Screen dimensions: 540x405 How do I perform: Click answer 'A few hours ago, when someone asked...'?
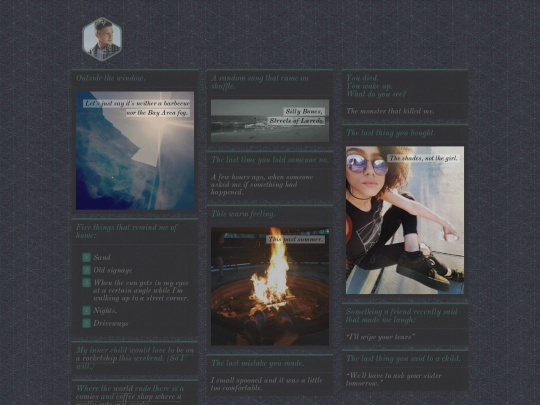click(x=262, y=185)
